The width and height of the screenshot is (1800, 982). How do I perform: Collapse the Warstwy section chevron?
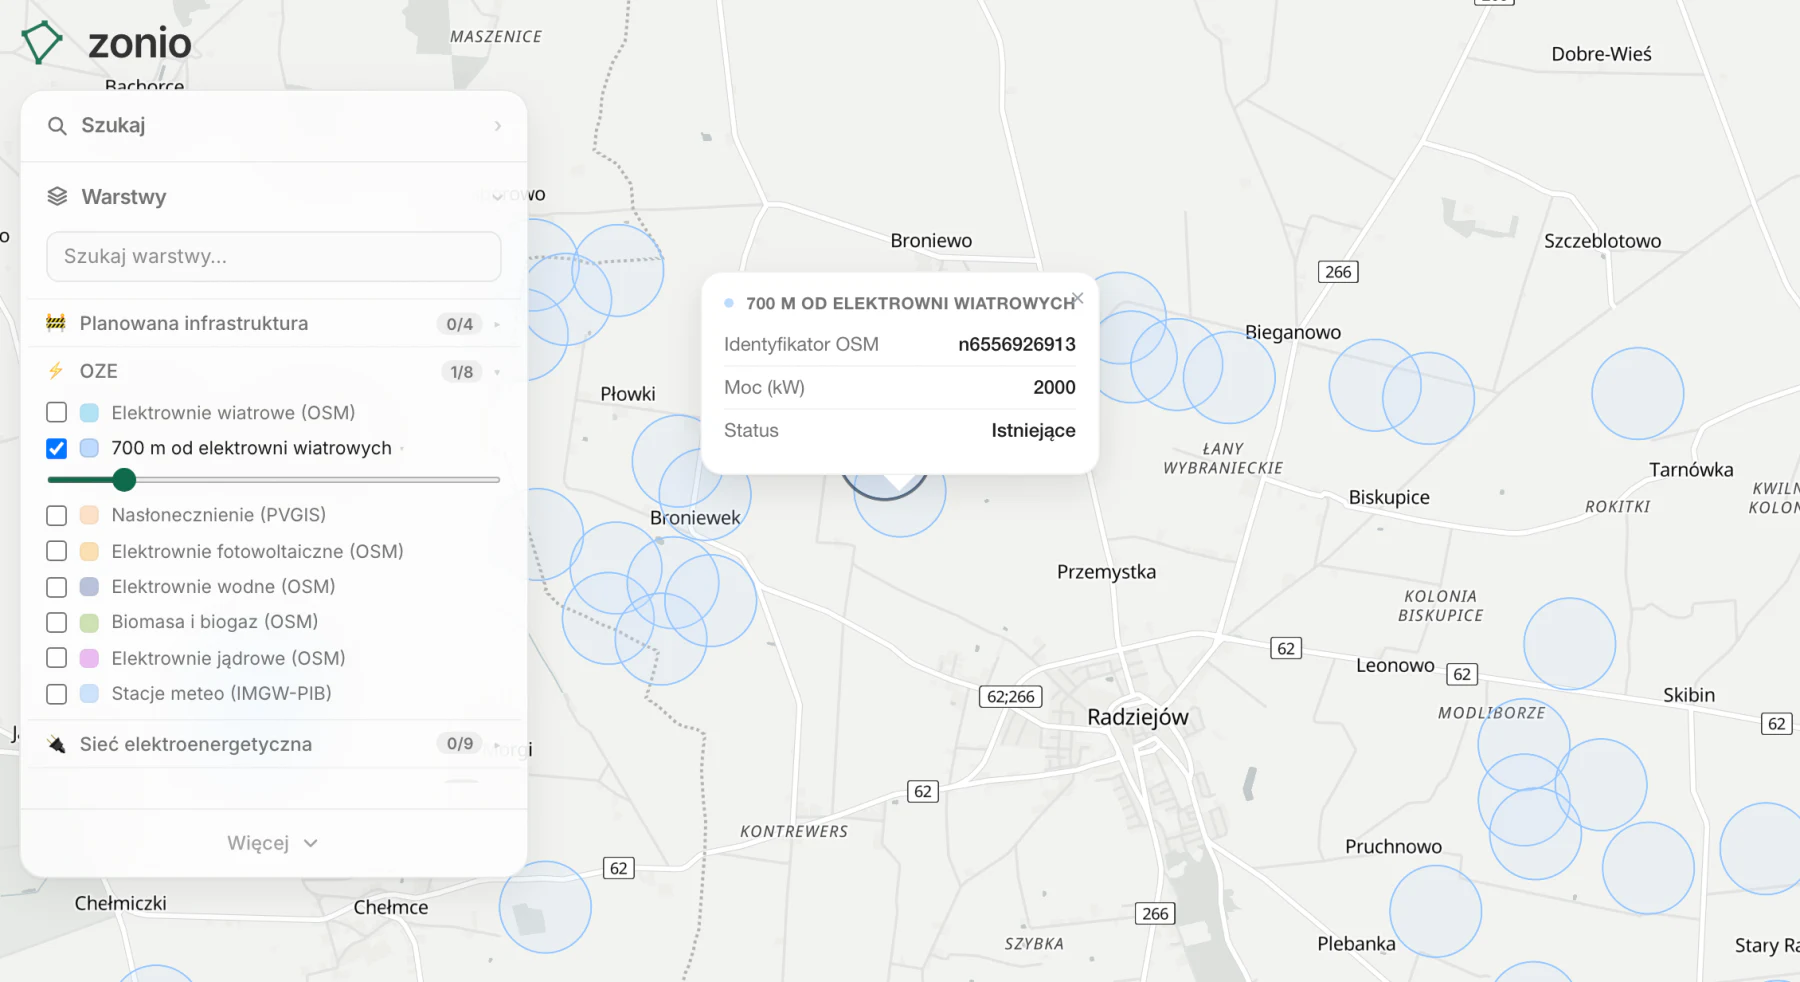497,197
